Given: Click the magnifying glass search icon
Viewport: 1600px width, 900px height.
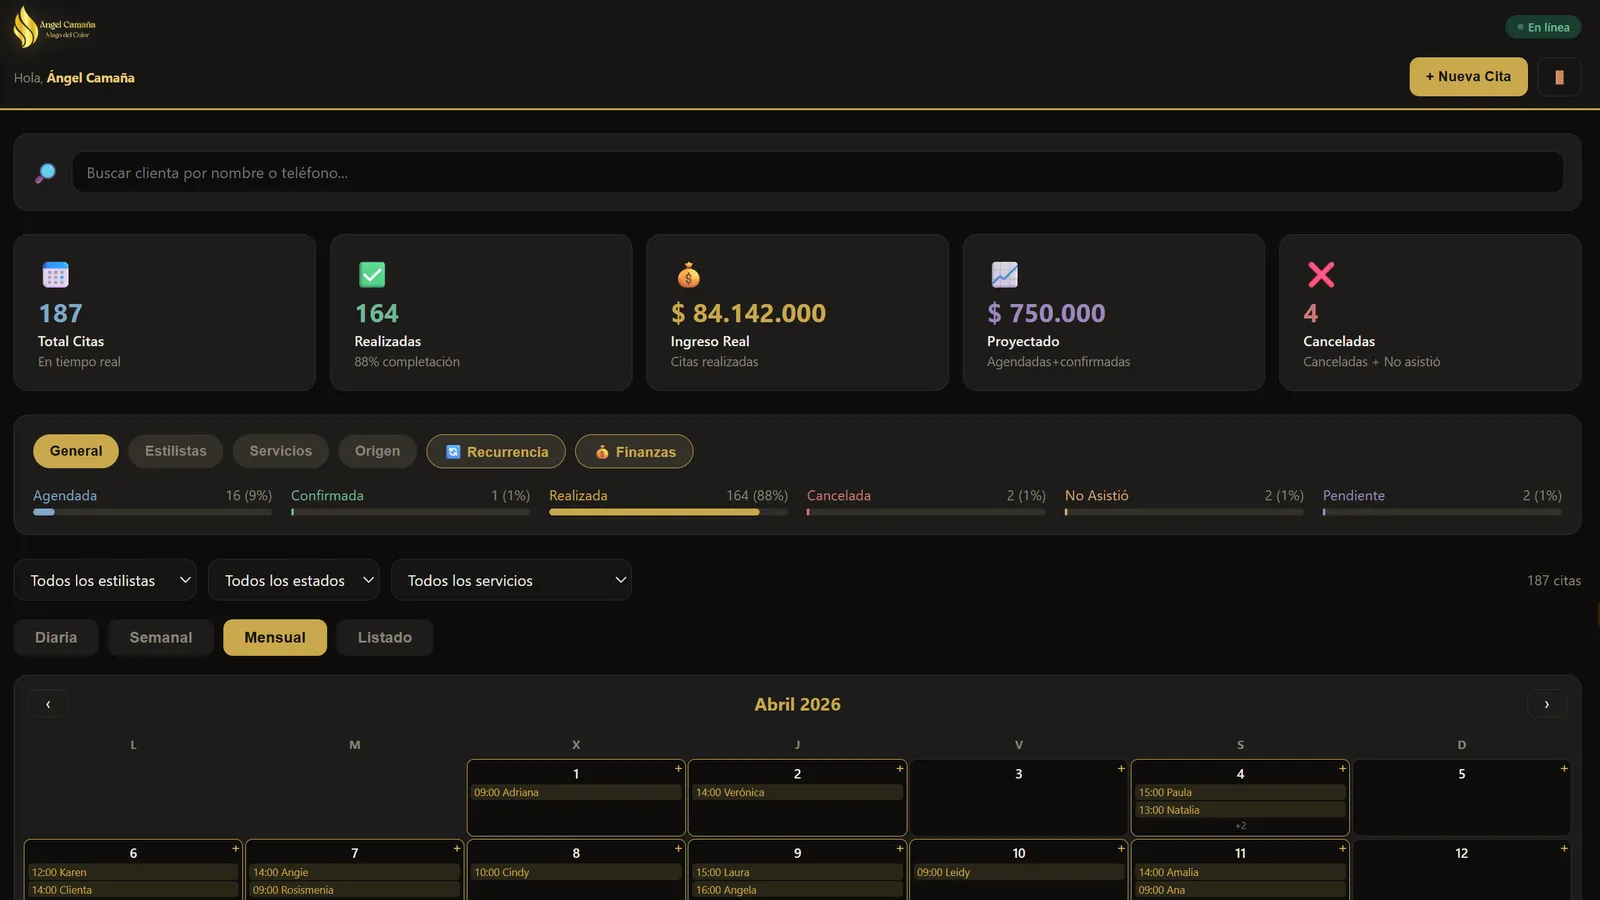Looking at the screenshot, I should pos(45,173).
